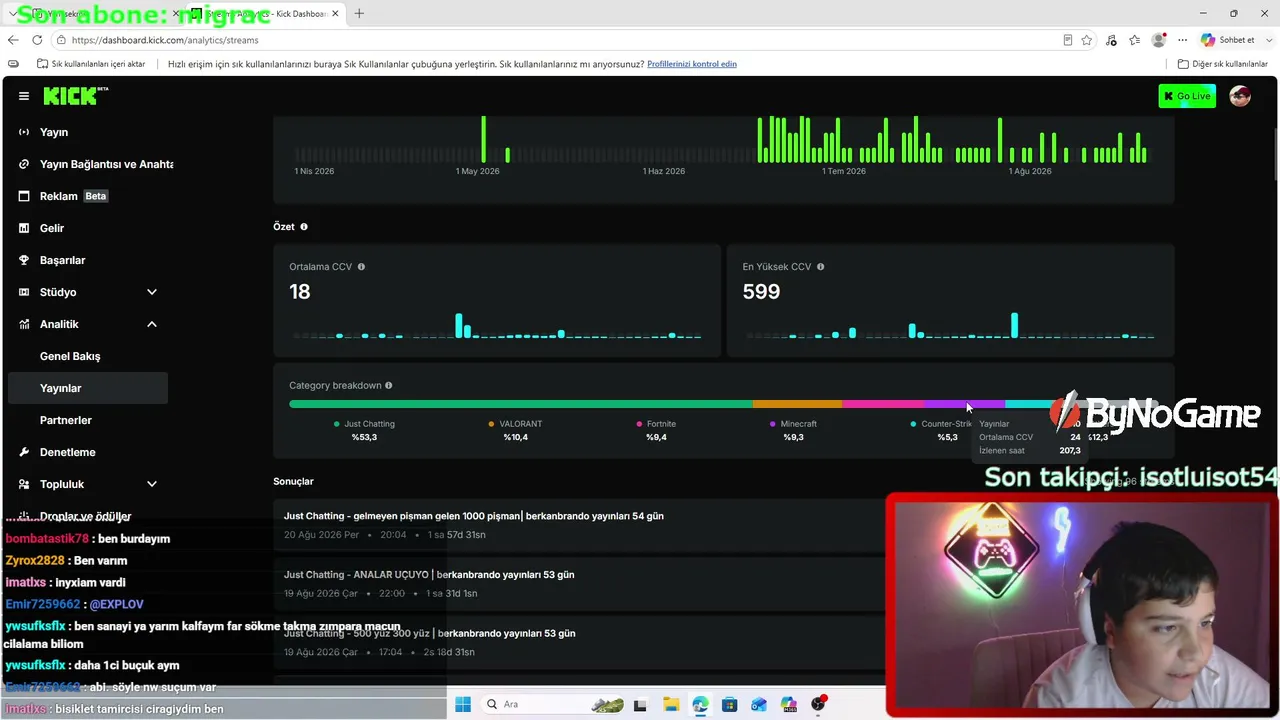The image size is (1280, 720).
Task: Click the Fortnite legend label
Action: pyautogui.click(x=661, y=424)
